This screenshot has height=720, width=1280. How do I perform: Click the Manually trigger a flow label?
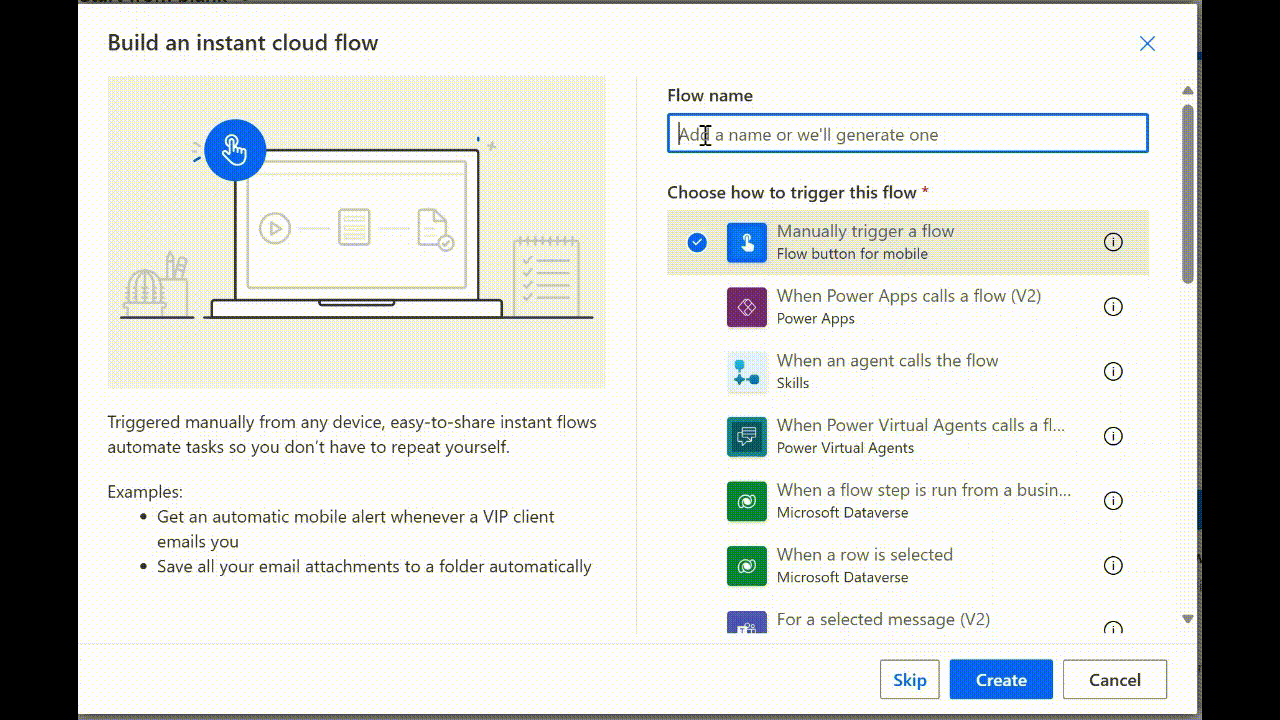(866, 231)
